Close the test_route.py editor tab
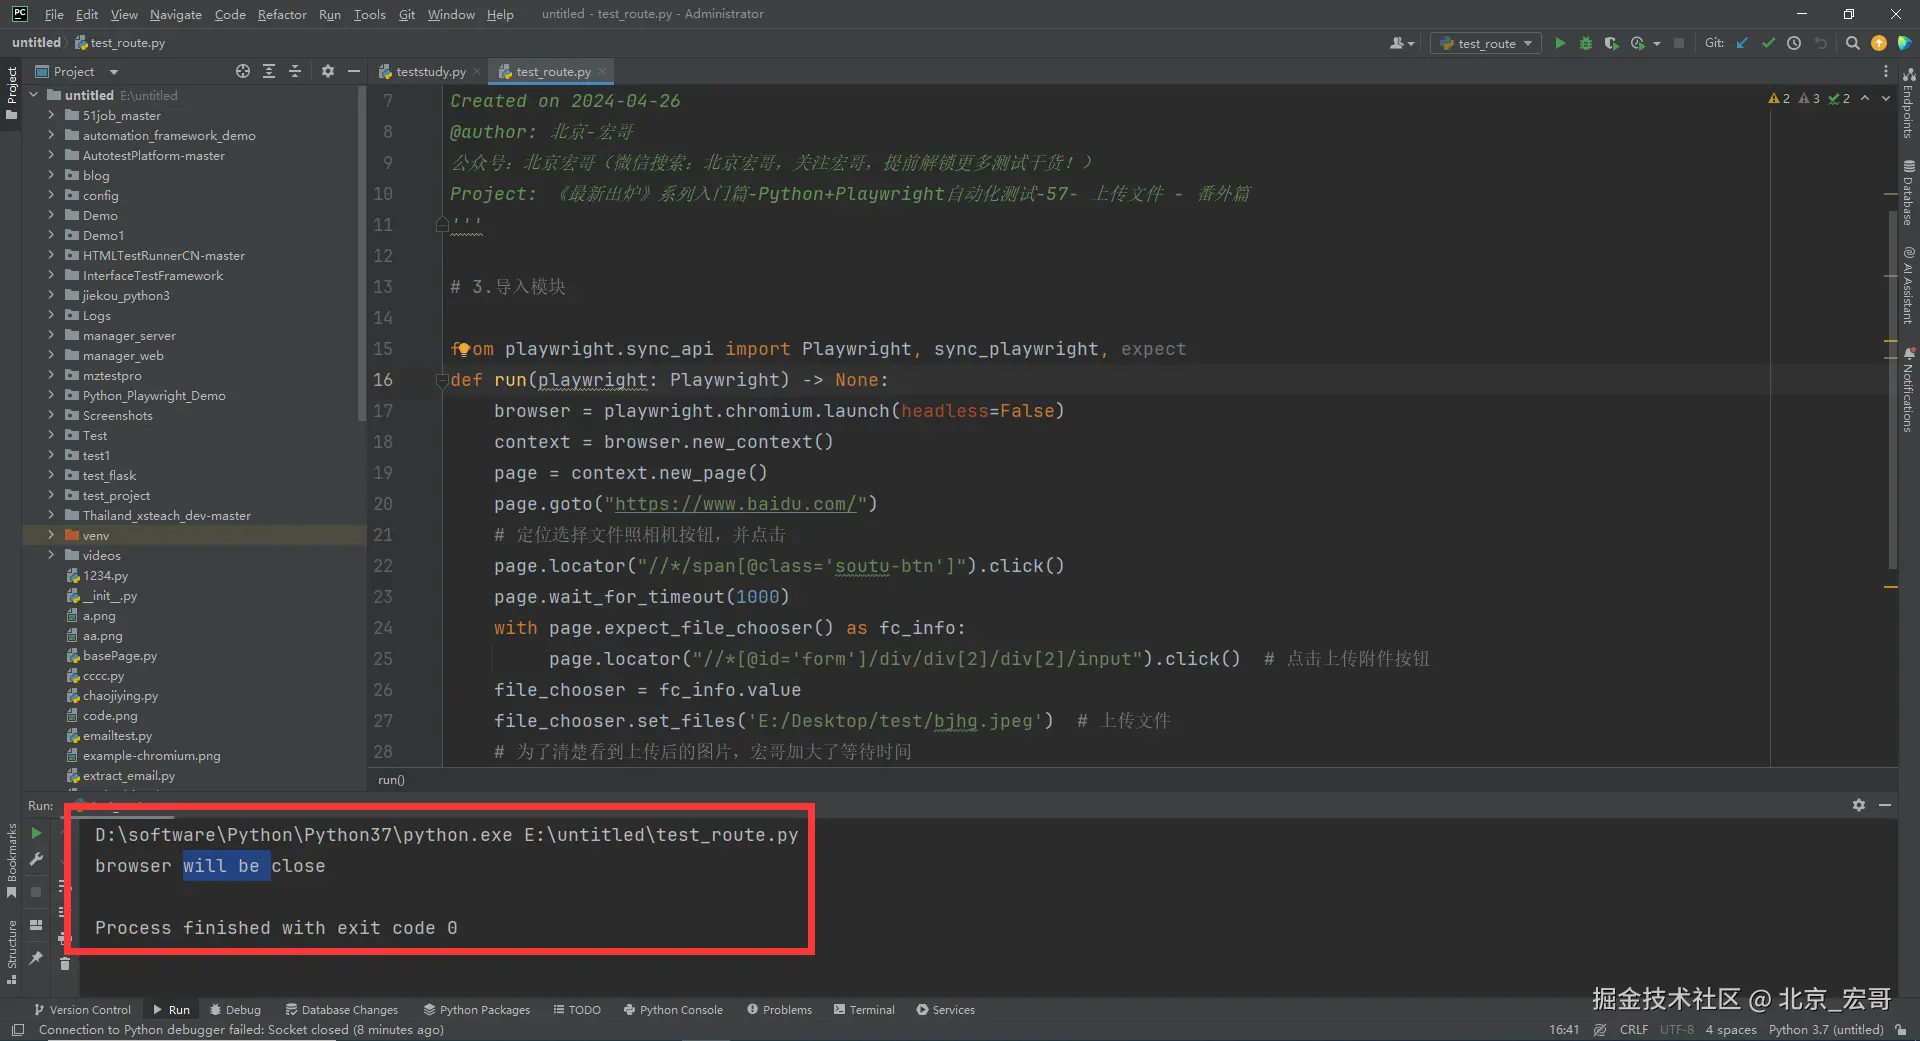 pos(602,71)
